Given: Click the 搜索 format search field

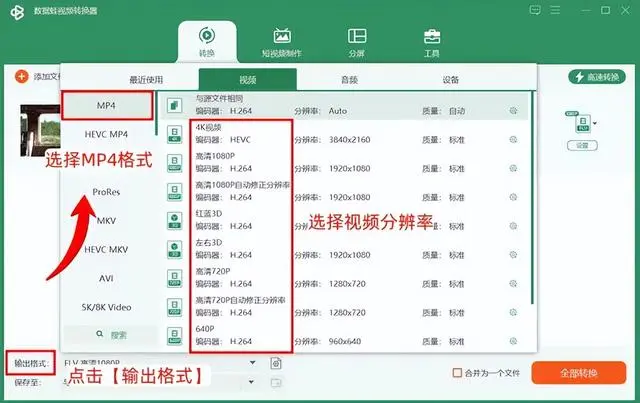Looking at the screenshot, I should [x=110, y=335].
